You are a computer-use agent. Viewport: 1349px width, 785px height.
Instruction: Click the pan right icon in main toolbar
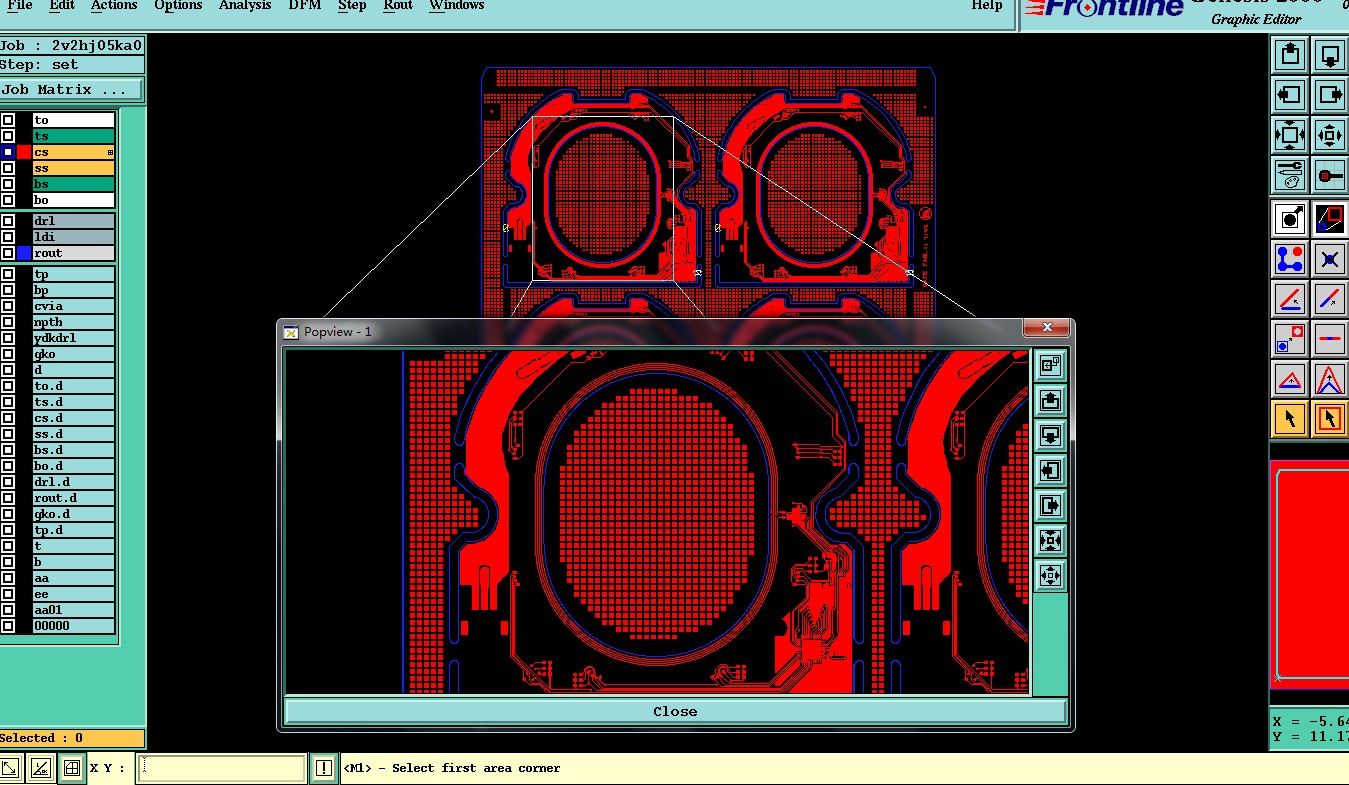point(1329,95)
